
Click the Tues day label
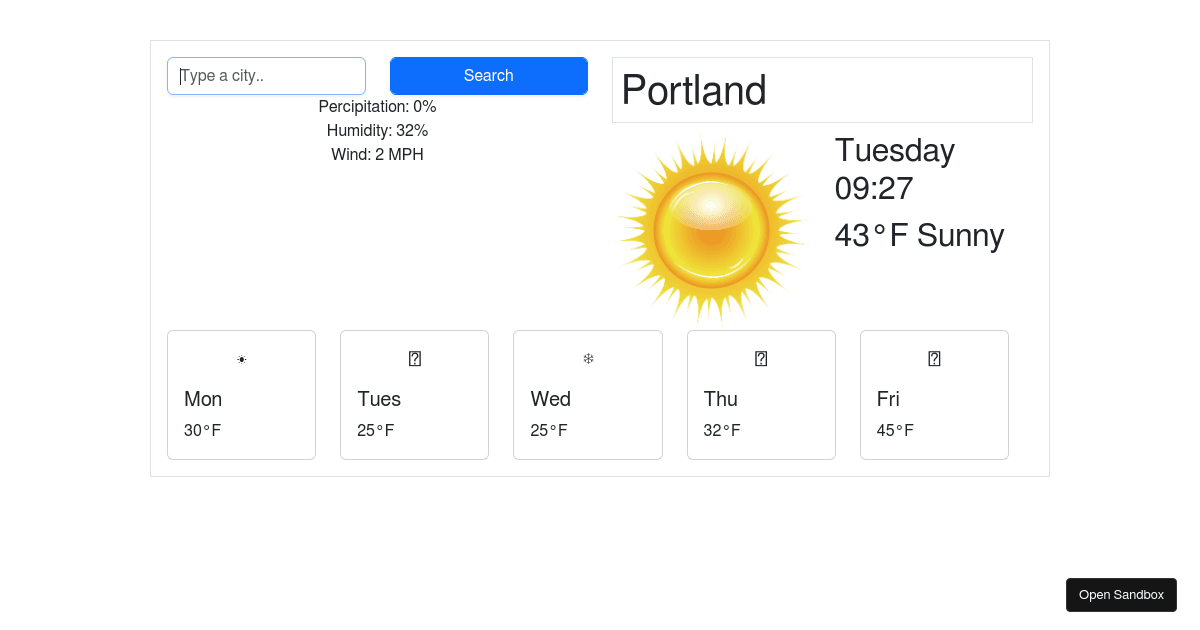379,399
